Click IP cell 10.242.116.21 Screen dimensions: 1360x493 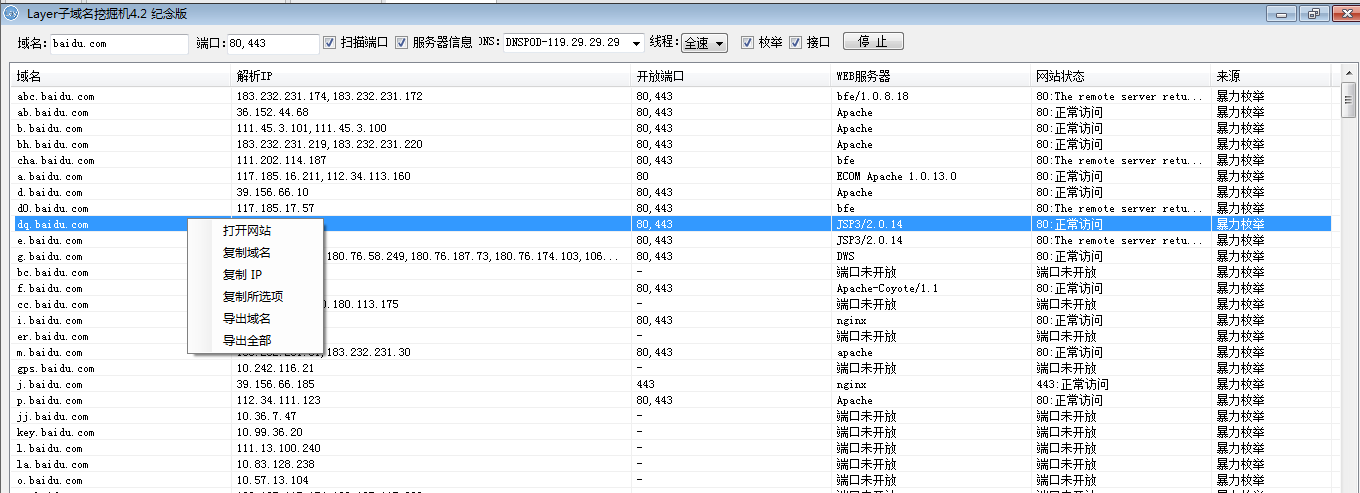(275, 368)
